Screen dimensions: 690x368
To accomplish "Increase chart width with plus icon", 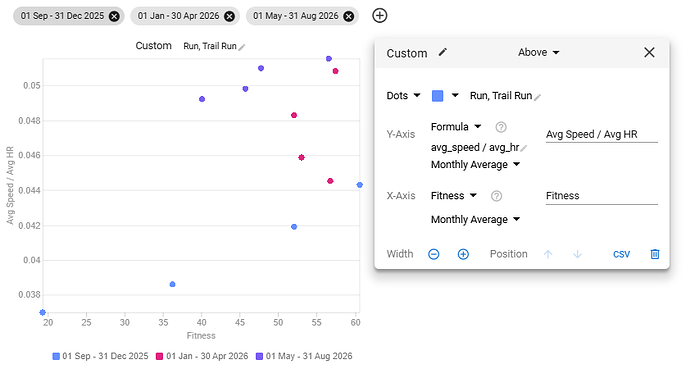I will 463,254.
